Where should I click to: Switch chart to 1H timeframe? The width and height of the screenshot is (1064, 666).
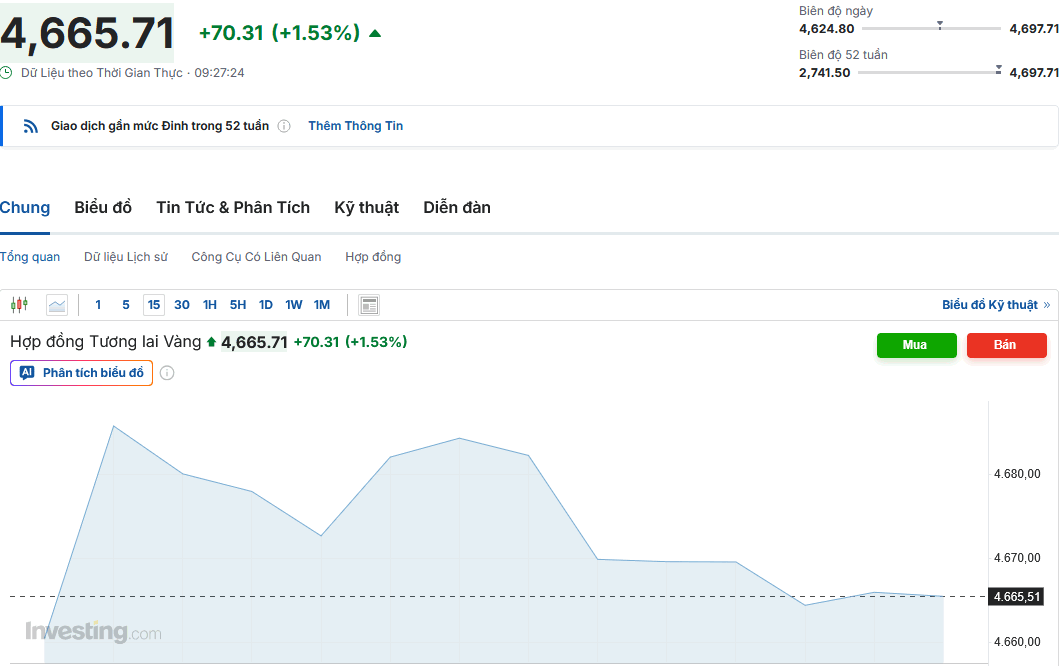click(x=210, y=305)
